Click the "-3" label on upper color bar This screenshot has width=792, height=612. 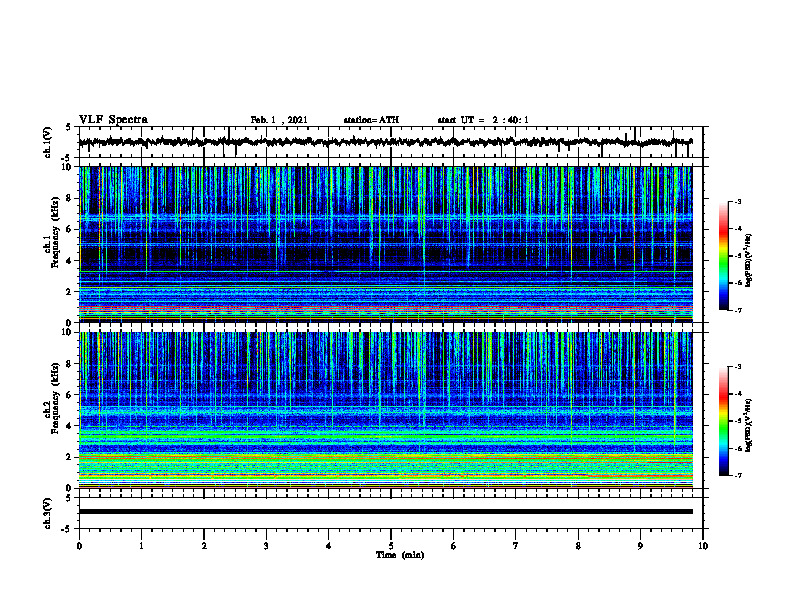[737, 201]
